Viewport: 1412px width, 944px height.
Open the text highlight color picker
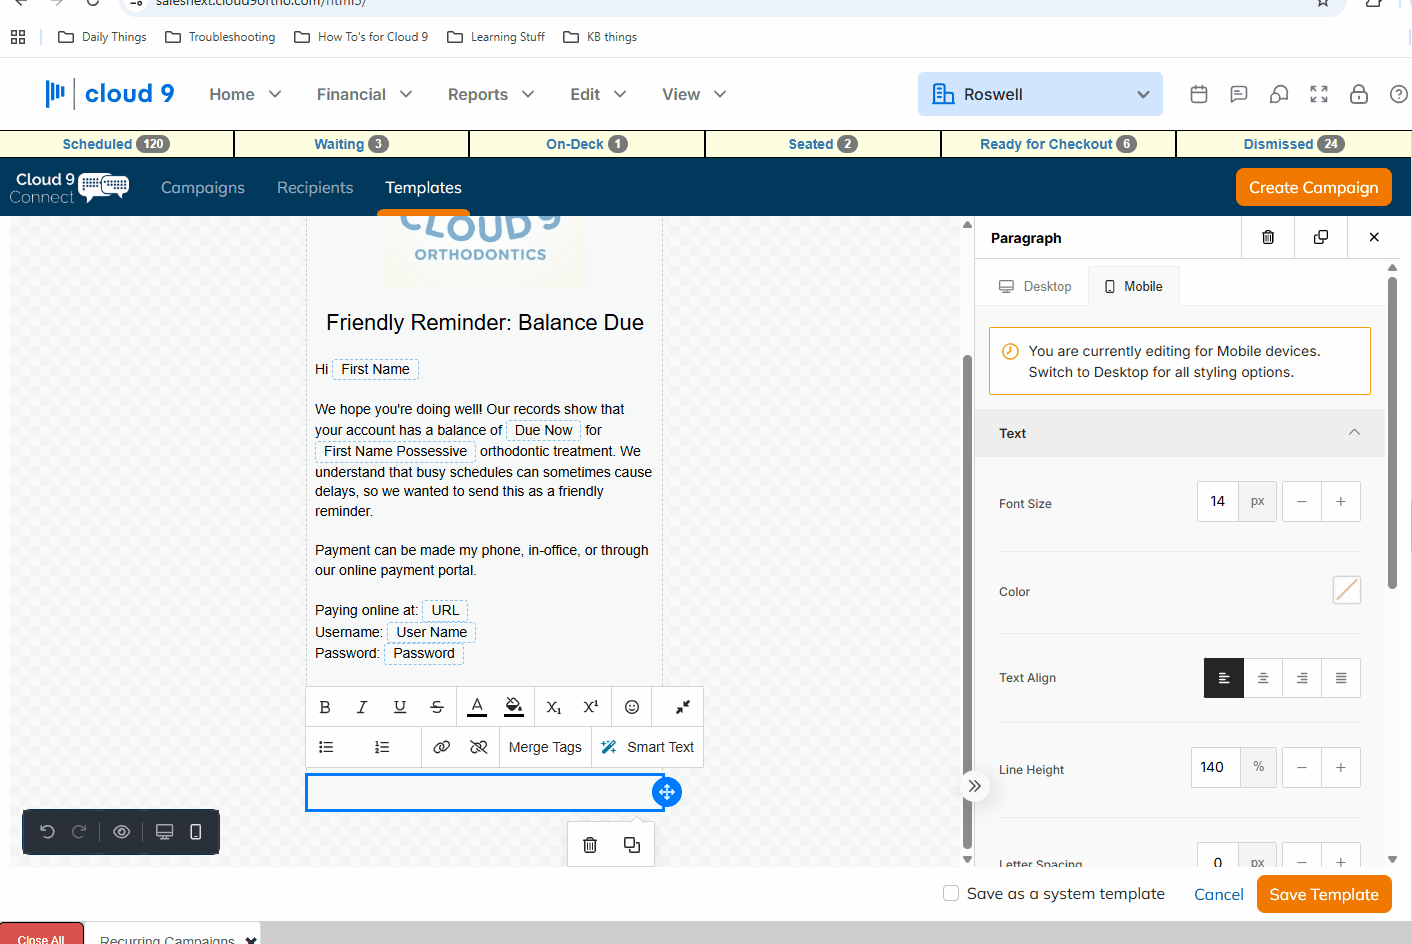pos(514,707)
